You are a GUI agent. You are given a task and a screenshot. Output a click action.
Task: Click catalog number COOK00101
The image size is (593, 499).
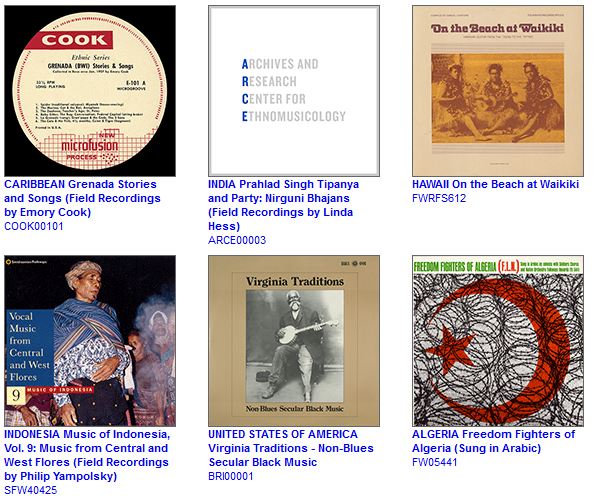[x=34, y=226]
